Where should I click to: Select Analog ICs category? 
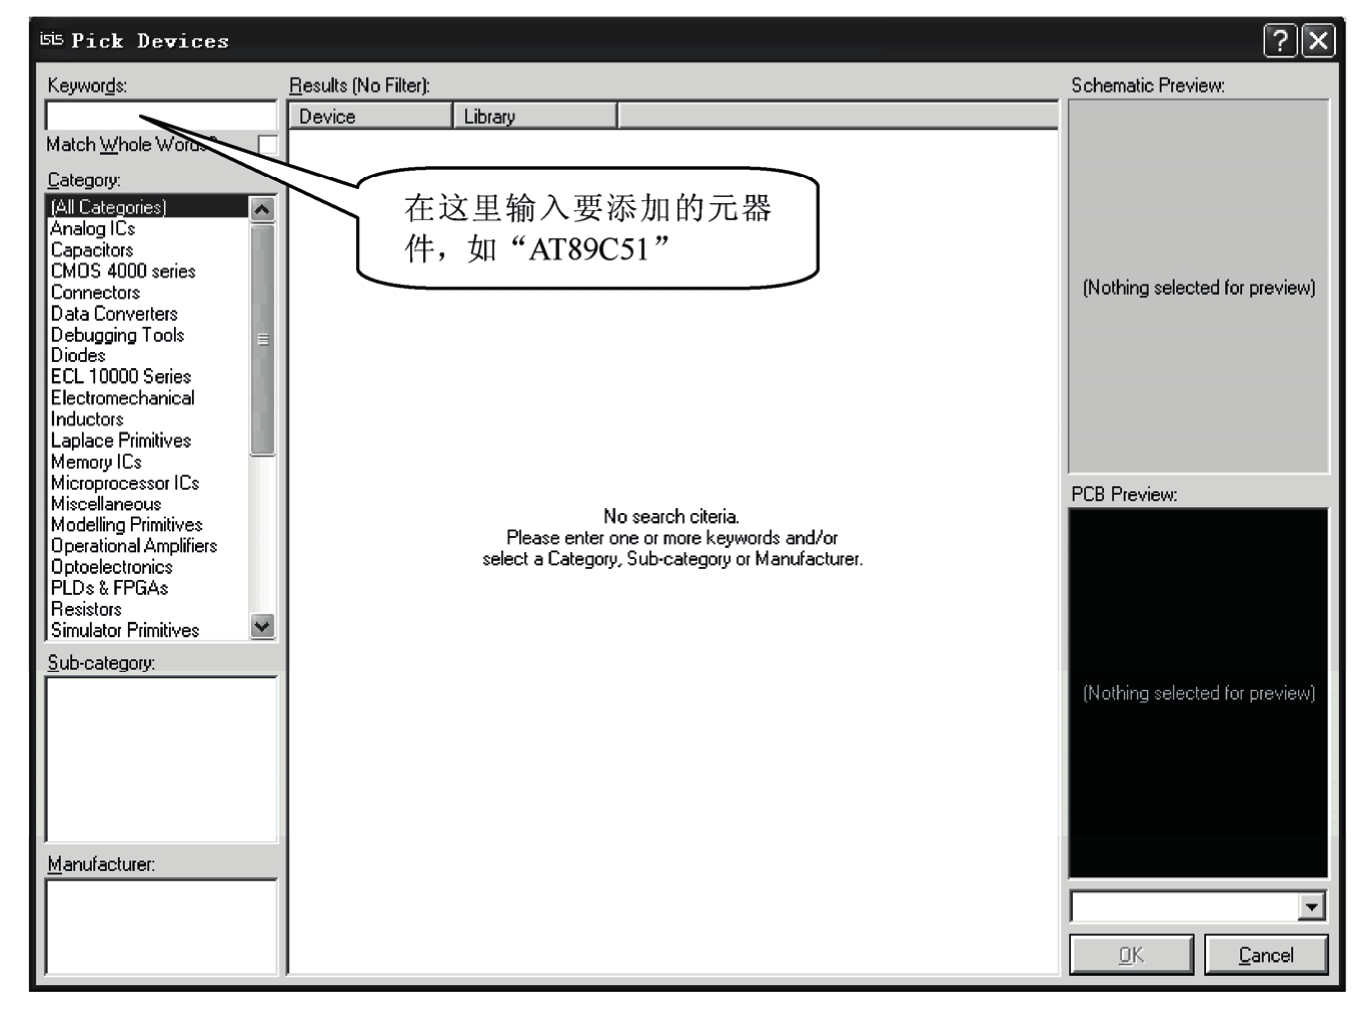pos(93,229)
